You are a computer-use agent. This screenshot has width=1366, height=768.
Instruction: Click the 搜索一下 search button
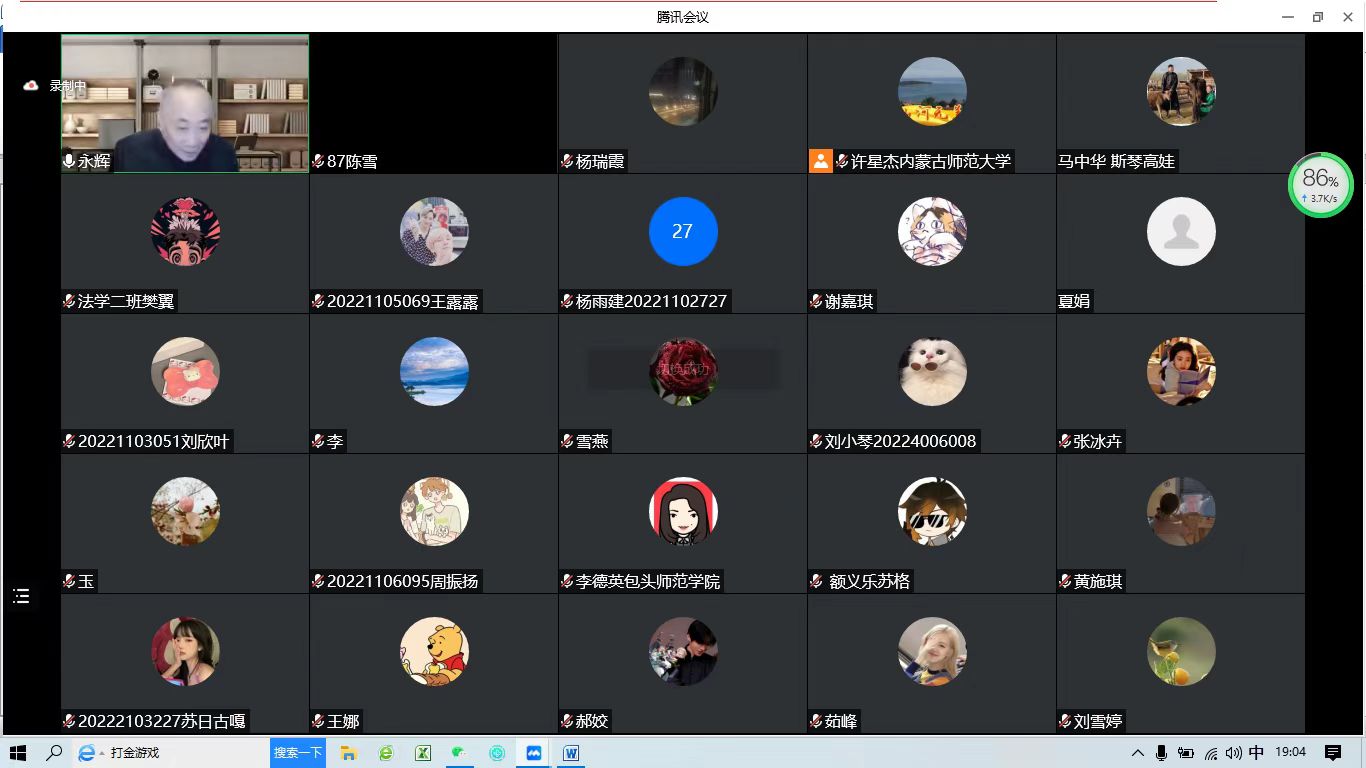tap(298, 753)
